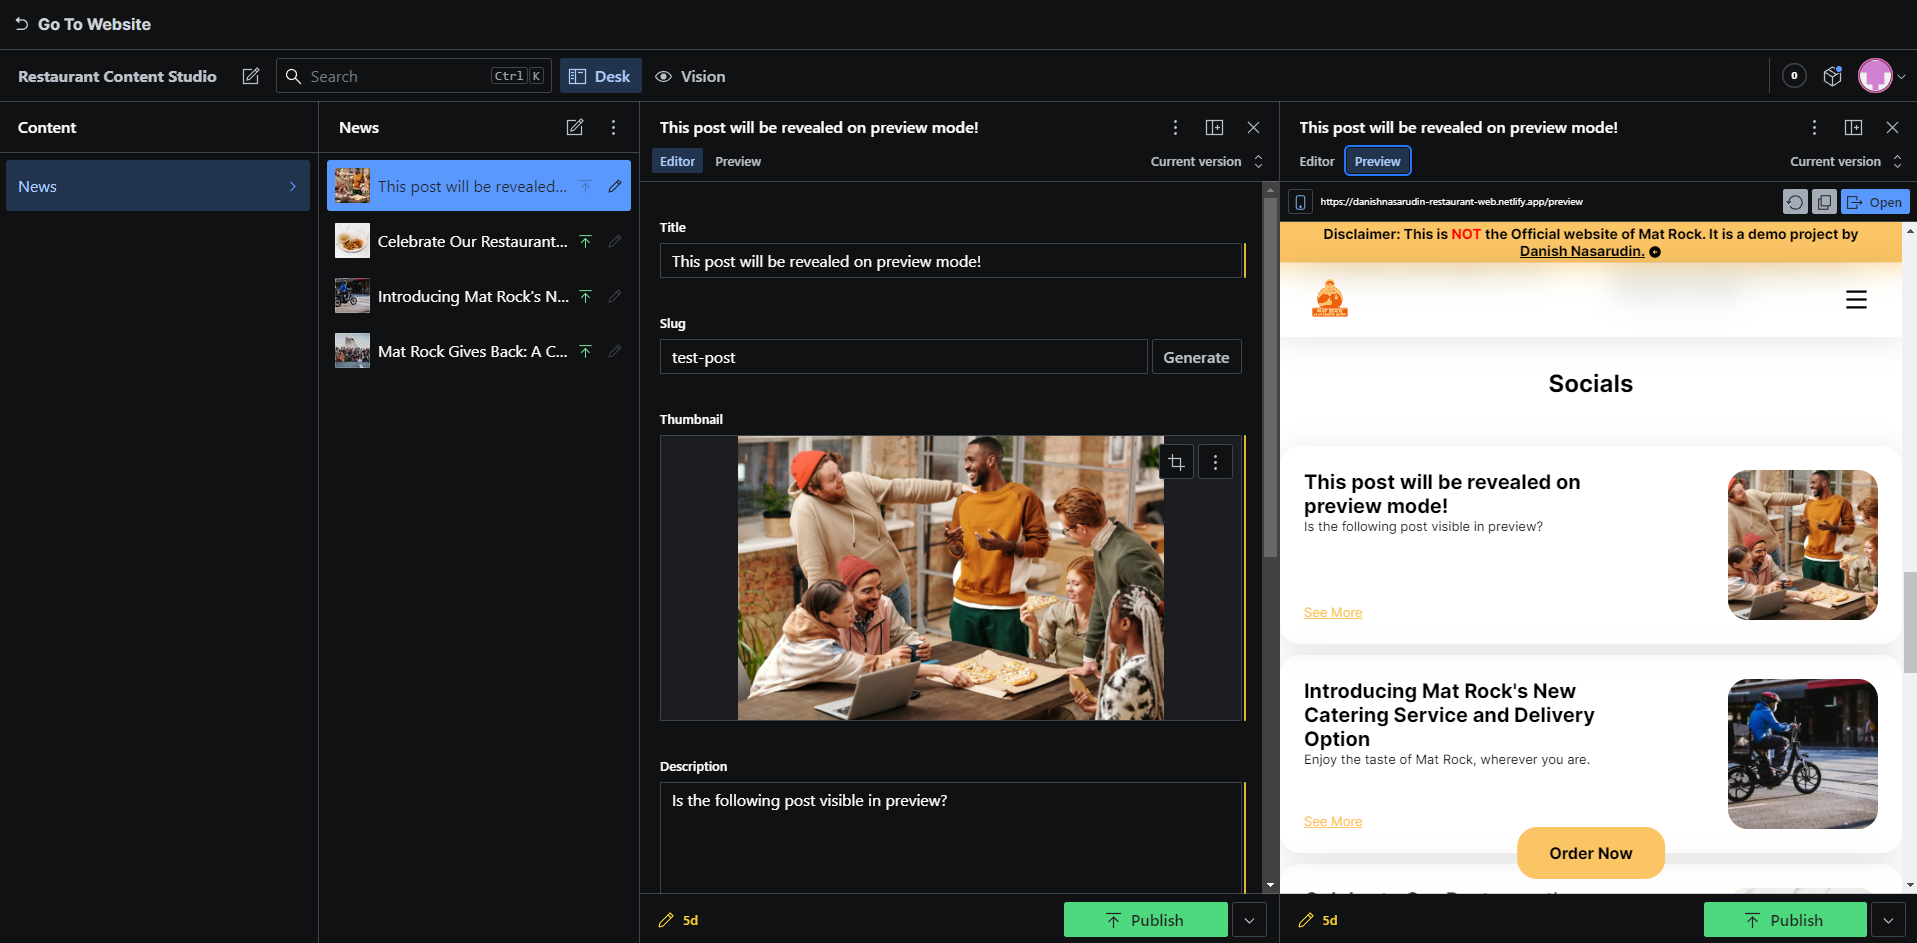Click the Publish button in editor pane
This screenshot has height=943, width=1917.
(1146, 920)
